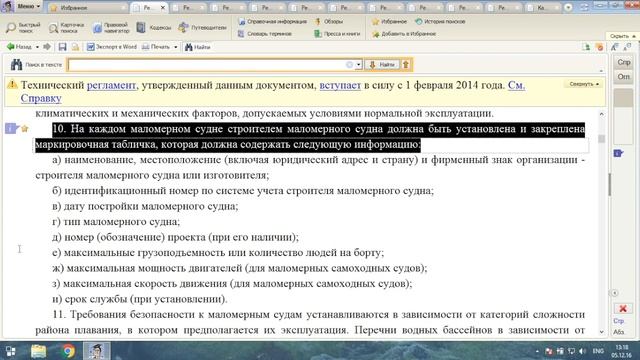Screen dimensions: 640x360
Task: Click the blue info flag beside paragraph 10
Action: pyautogui.click(x=11, y=129)
